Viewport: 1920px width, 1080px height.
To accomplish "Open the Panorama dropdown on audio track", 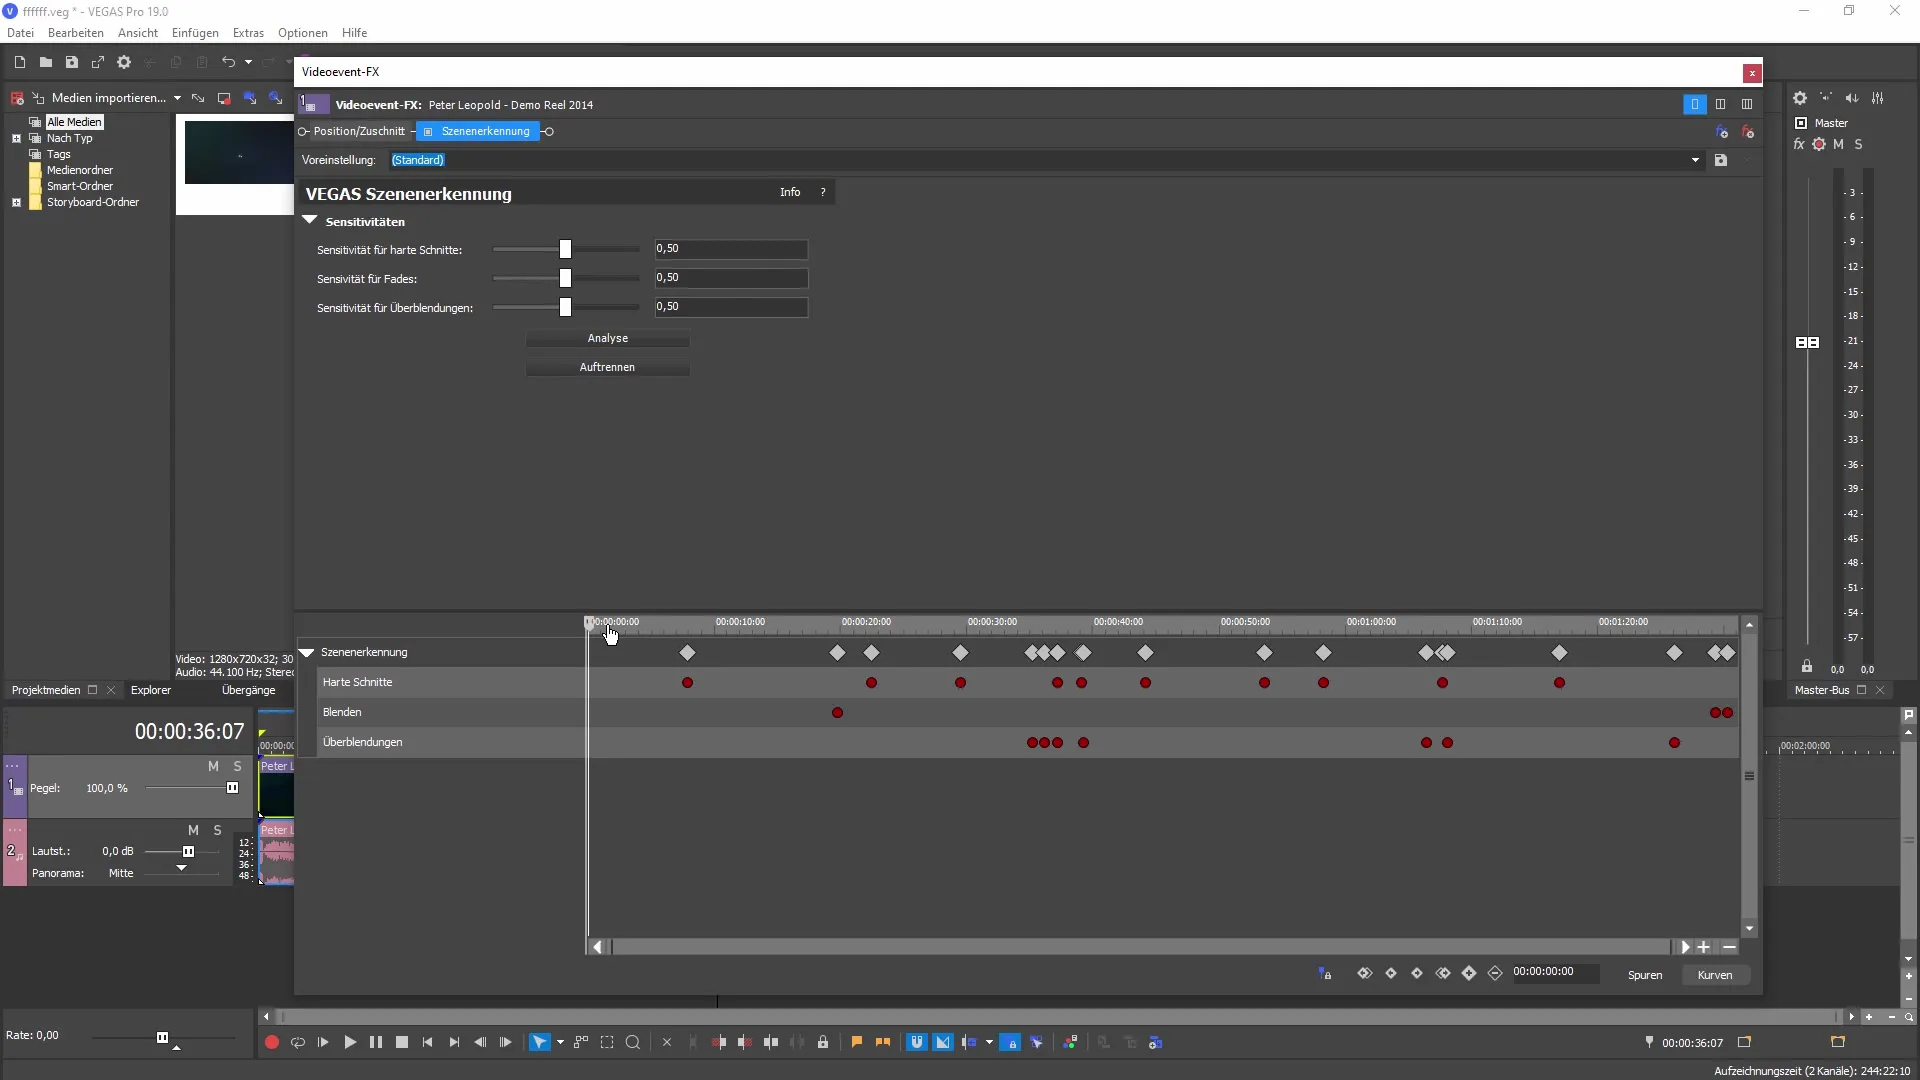I will pyautogui.click(x=181, y=868).
